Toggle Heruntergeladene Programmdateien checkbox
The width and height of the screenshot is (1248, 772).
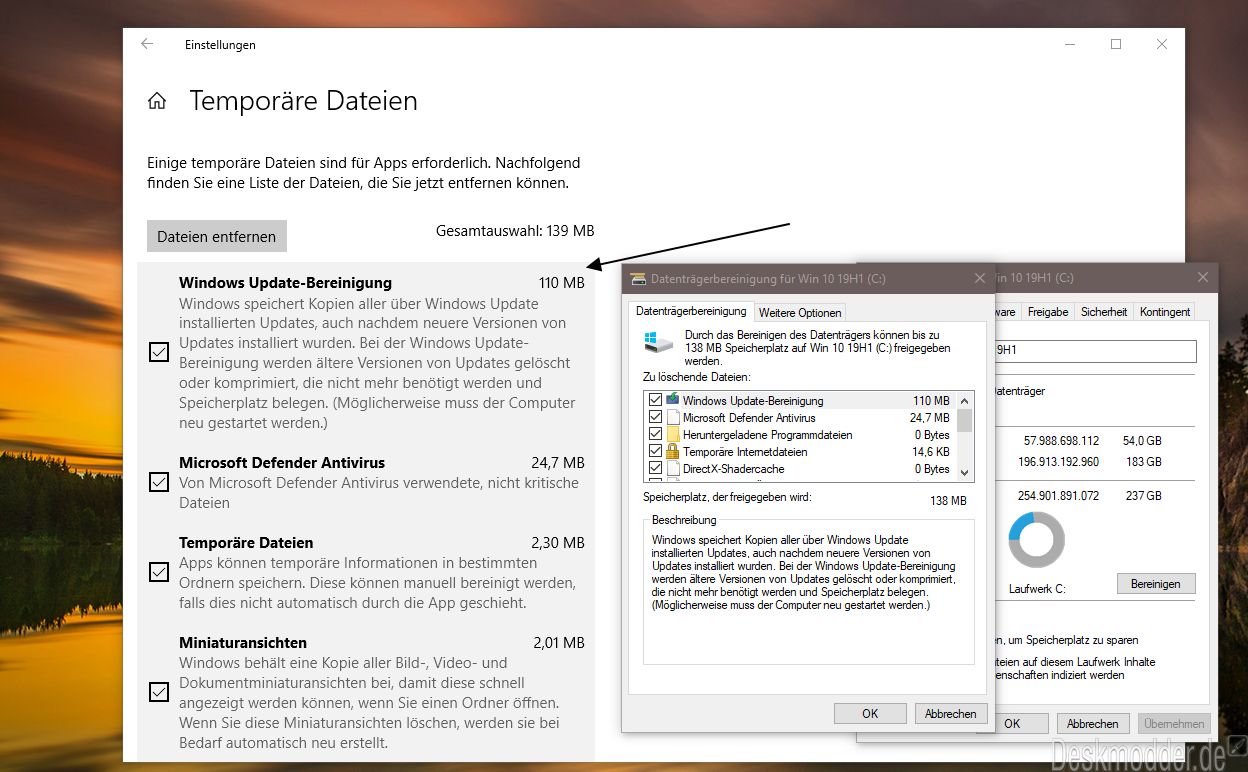coord(655,434)
